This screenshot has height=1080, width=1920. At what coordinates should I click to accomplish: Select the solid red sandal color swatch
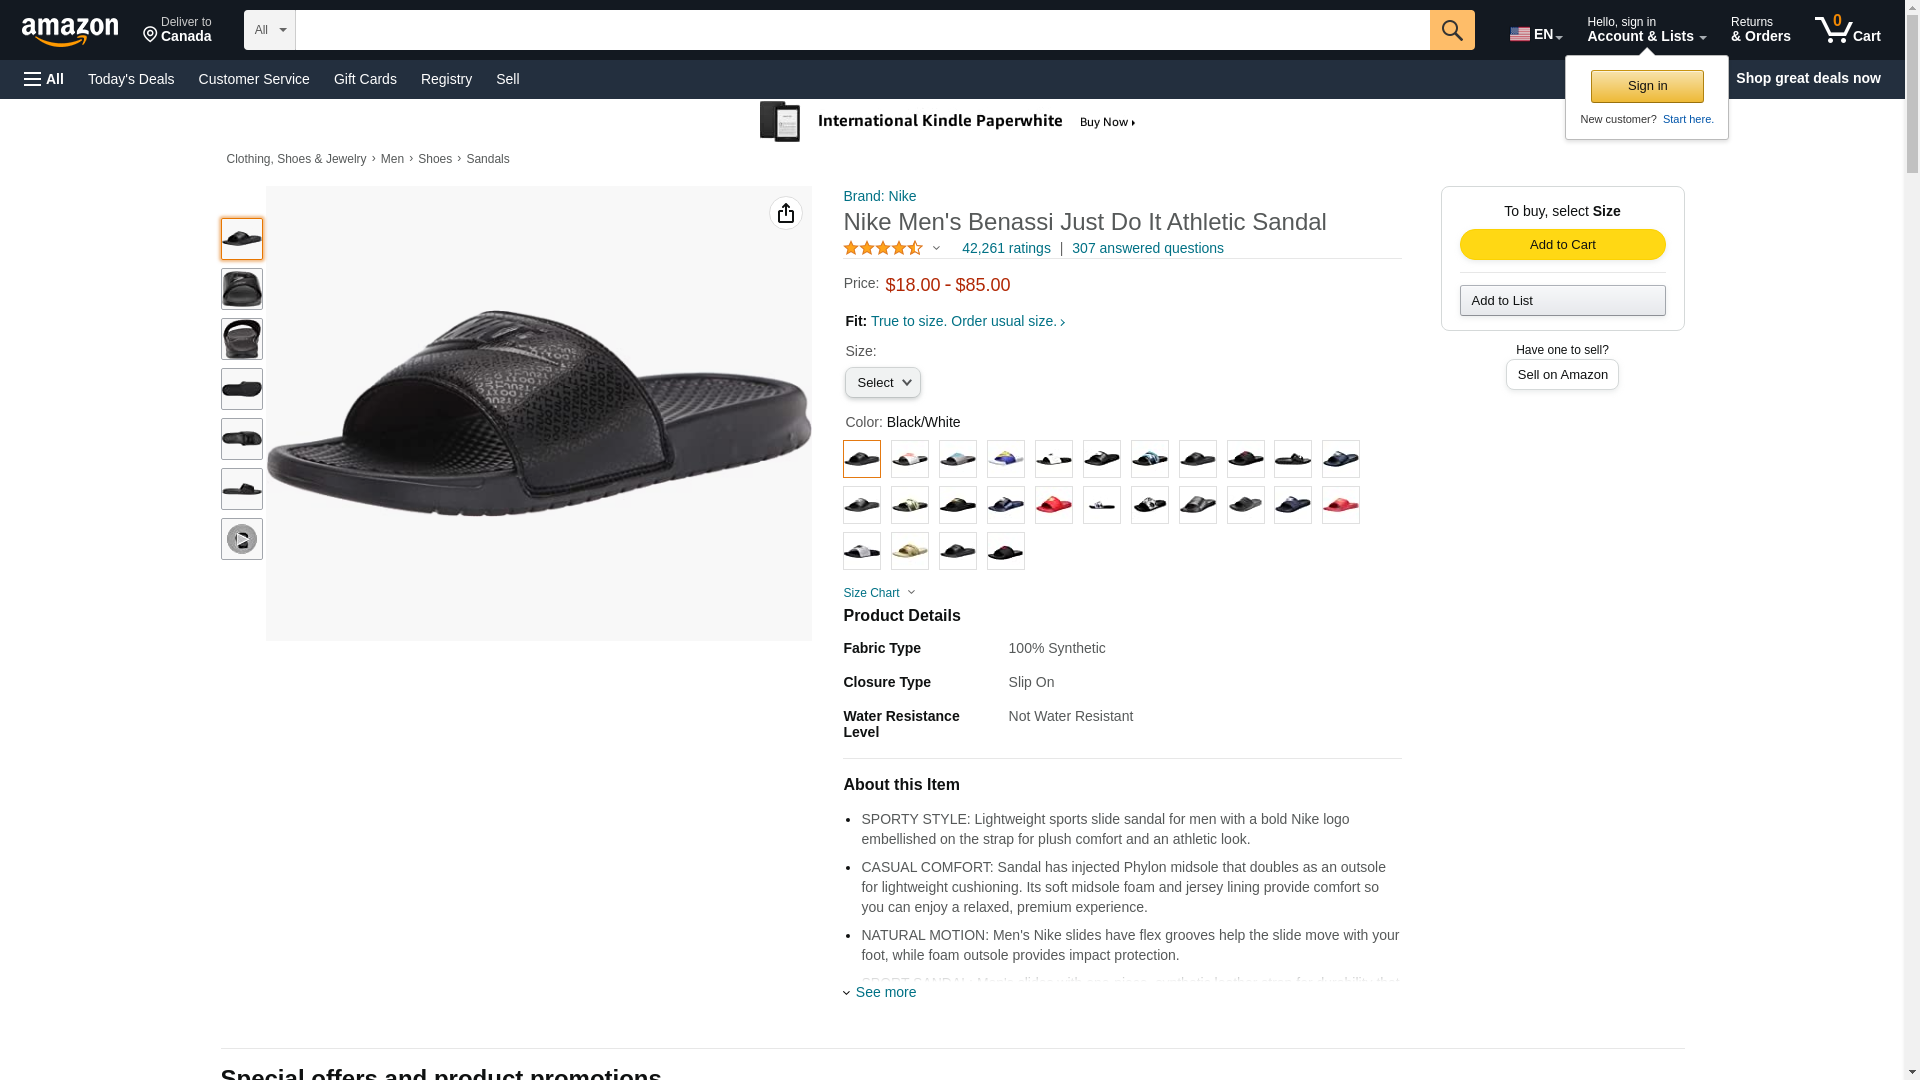click(1054, 505)
